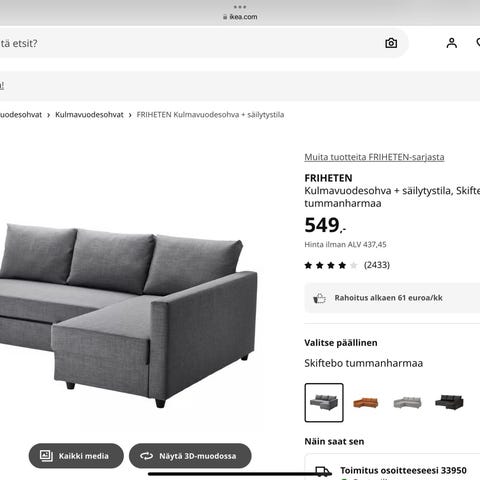Show all media with Kaikki media button
Screen dimensions: 480x480
[x=76, y=456]
